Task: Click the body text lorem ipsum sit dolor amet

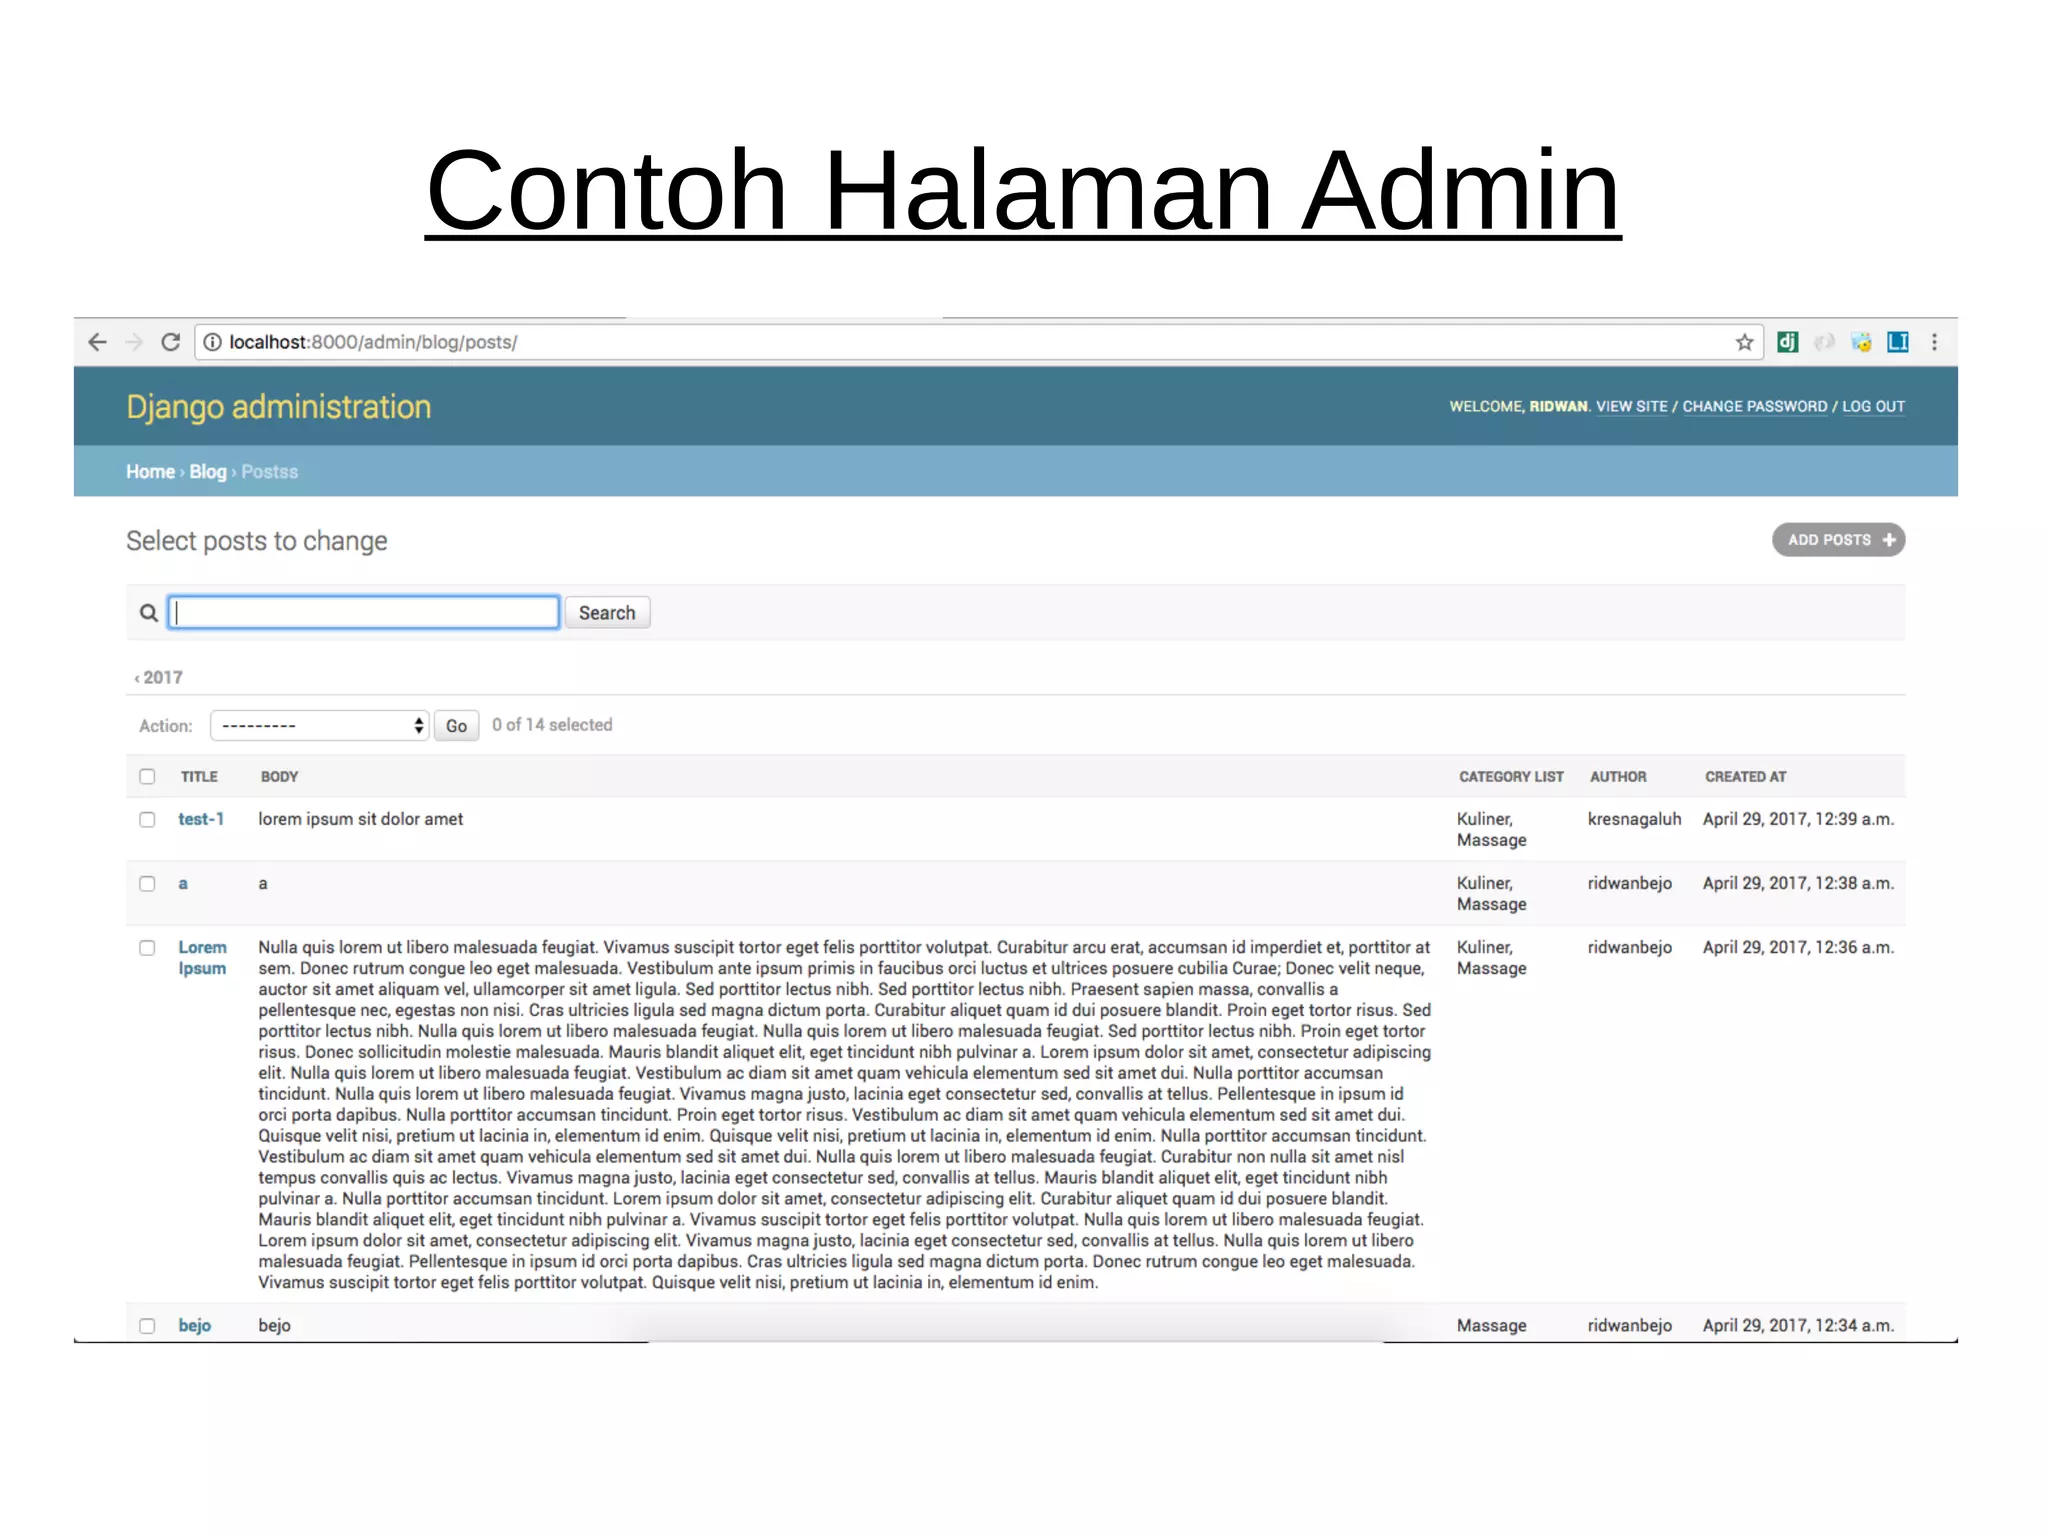Action: 361,819
